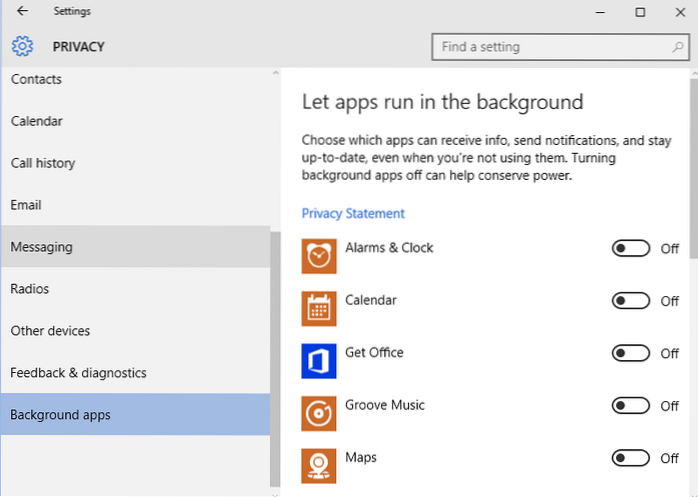Viewport: 698px width, 497px height.
Task: Click the Get Office app icon
Action: point(319,361)
